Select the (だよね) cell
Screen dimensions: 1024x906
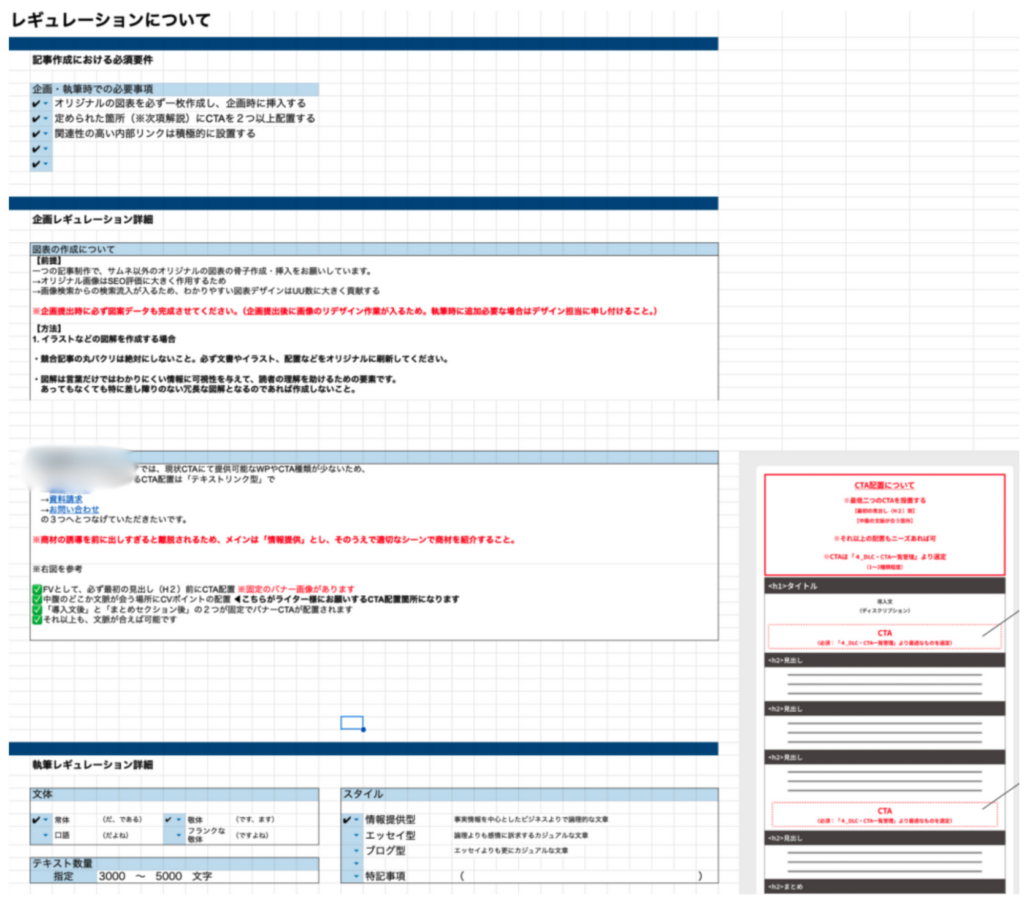(116, 835)
